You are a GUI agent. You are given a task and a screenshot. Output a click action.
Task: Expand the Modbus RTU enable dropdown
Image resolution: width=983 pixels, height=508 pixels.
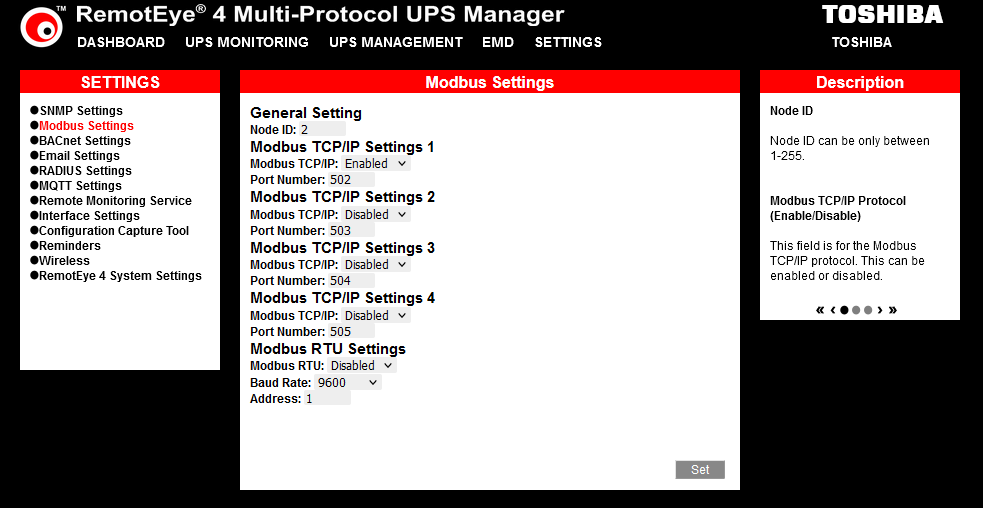point(362,366)
